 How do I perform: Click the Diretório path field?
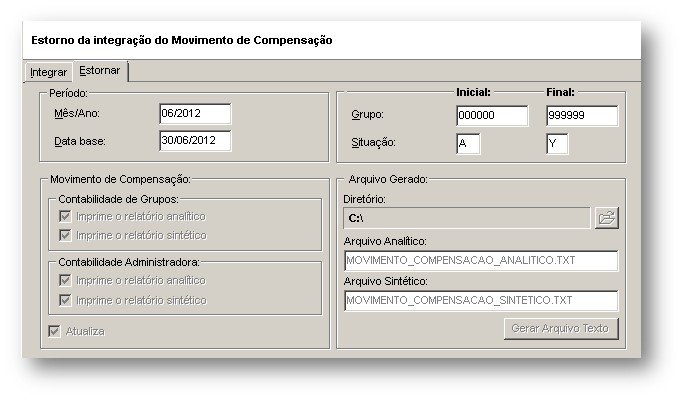pos(465,217)
